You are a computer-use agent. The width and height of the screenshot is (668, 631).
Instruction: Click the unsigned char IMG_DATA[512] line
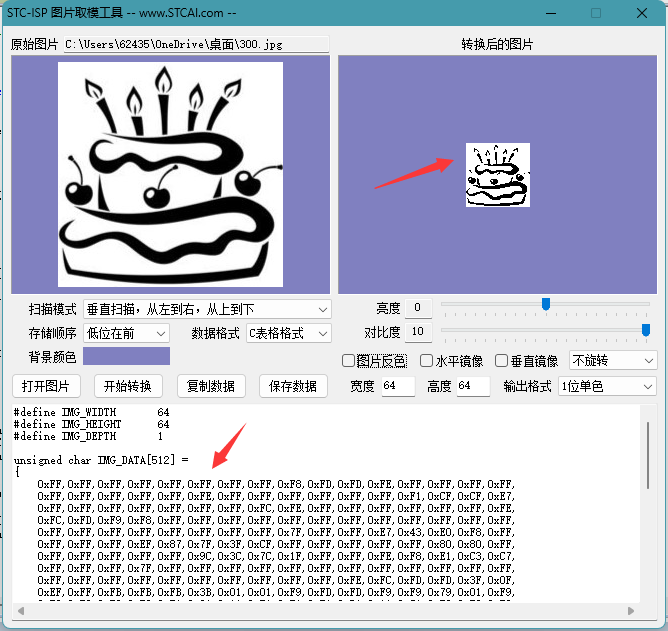(x=101, y=460)
